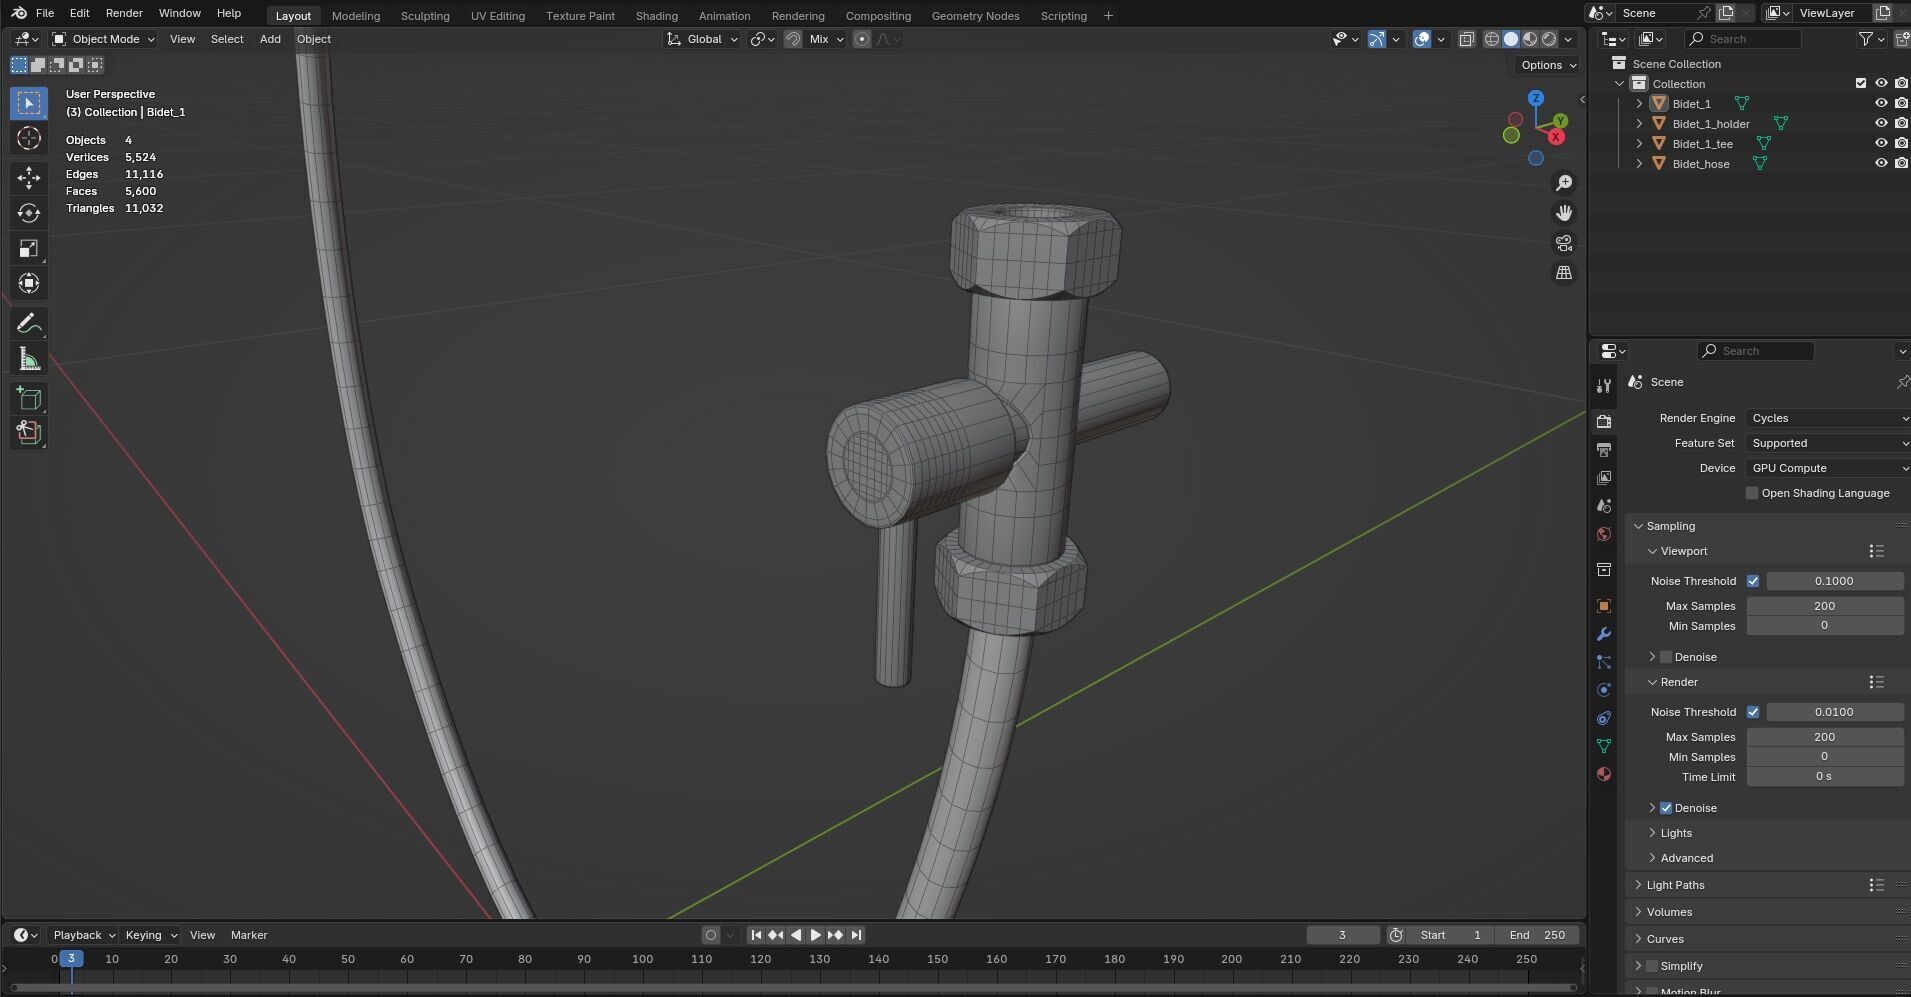Viewport: 1911px width, 997px height.
Task: Open the Physics properties tab
Action: tap(1604, 690)
